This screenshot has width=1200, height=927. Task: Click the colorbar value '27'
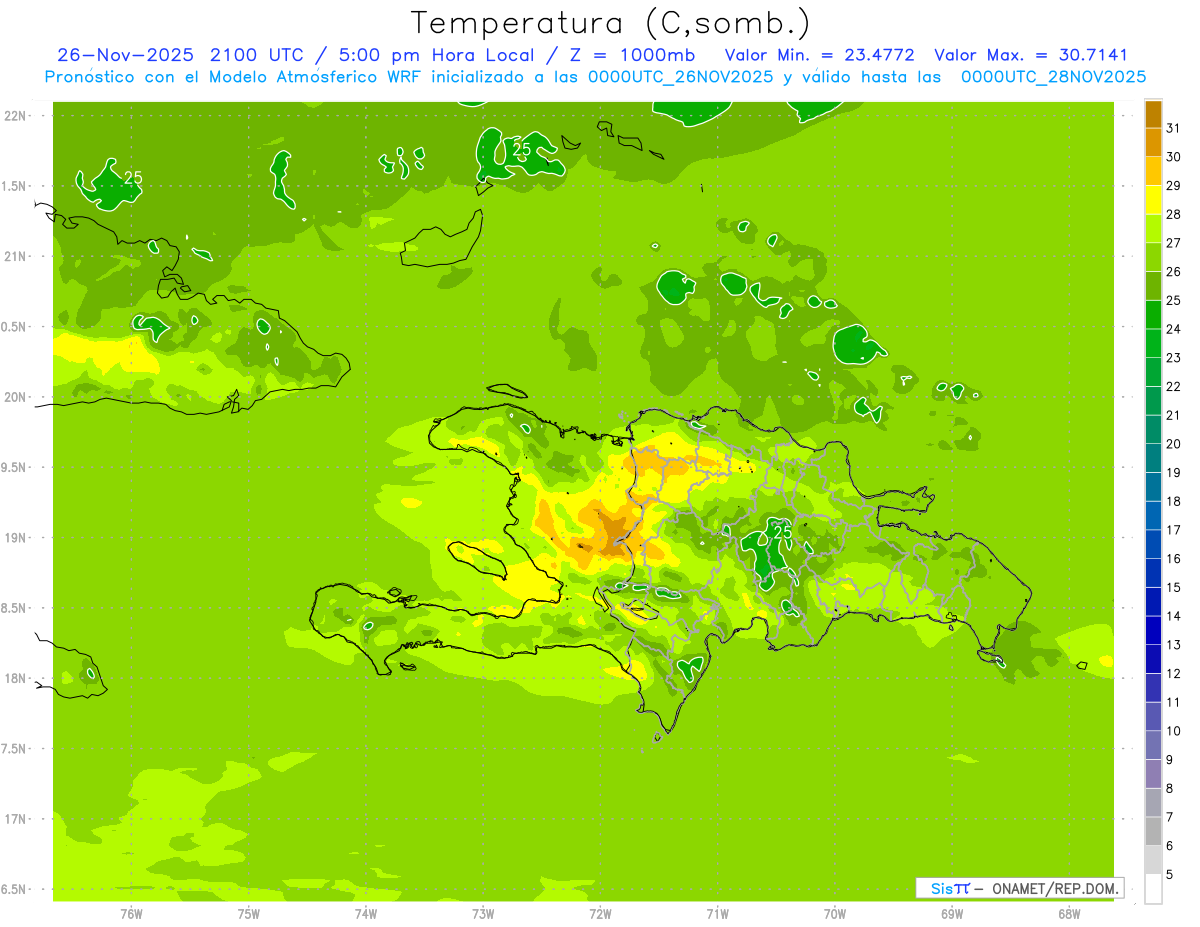[1173, 243]
